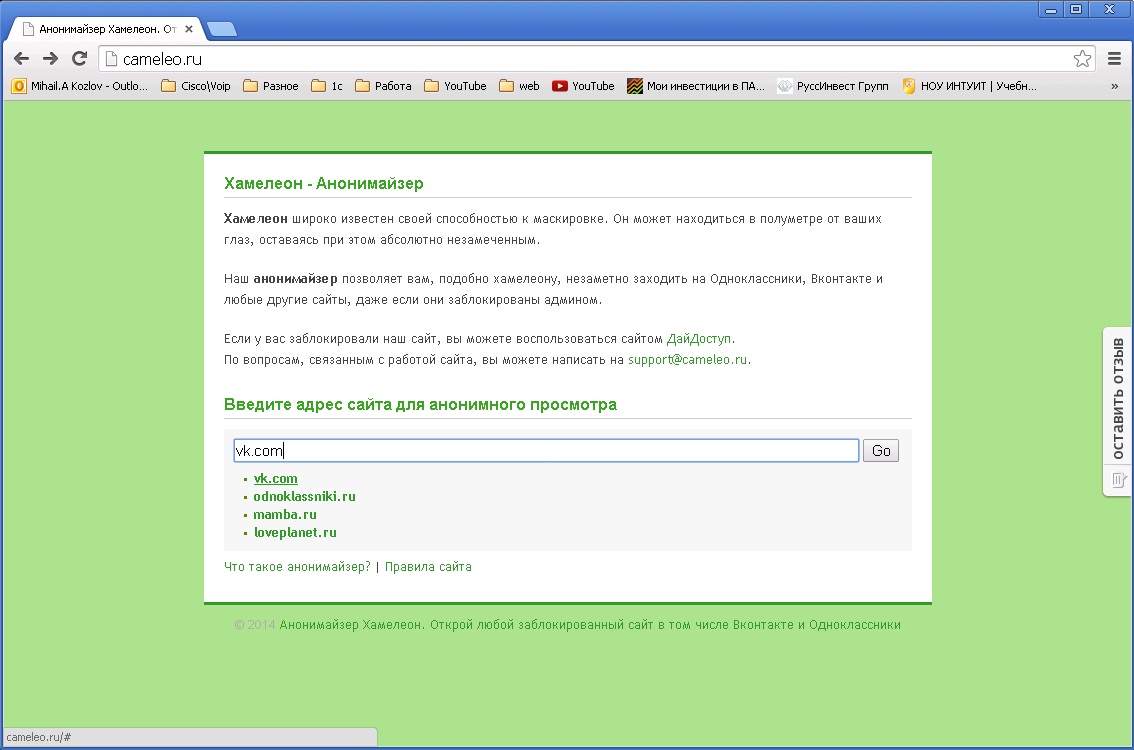Screen dimensions: 1134x750
Task: Open the Cisco\Voip bookmarks folder
Action: [x=196, y=86]
